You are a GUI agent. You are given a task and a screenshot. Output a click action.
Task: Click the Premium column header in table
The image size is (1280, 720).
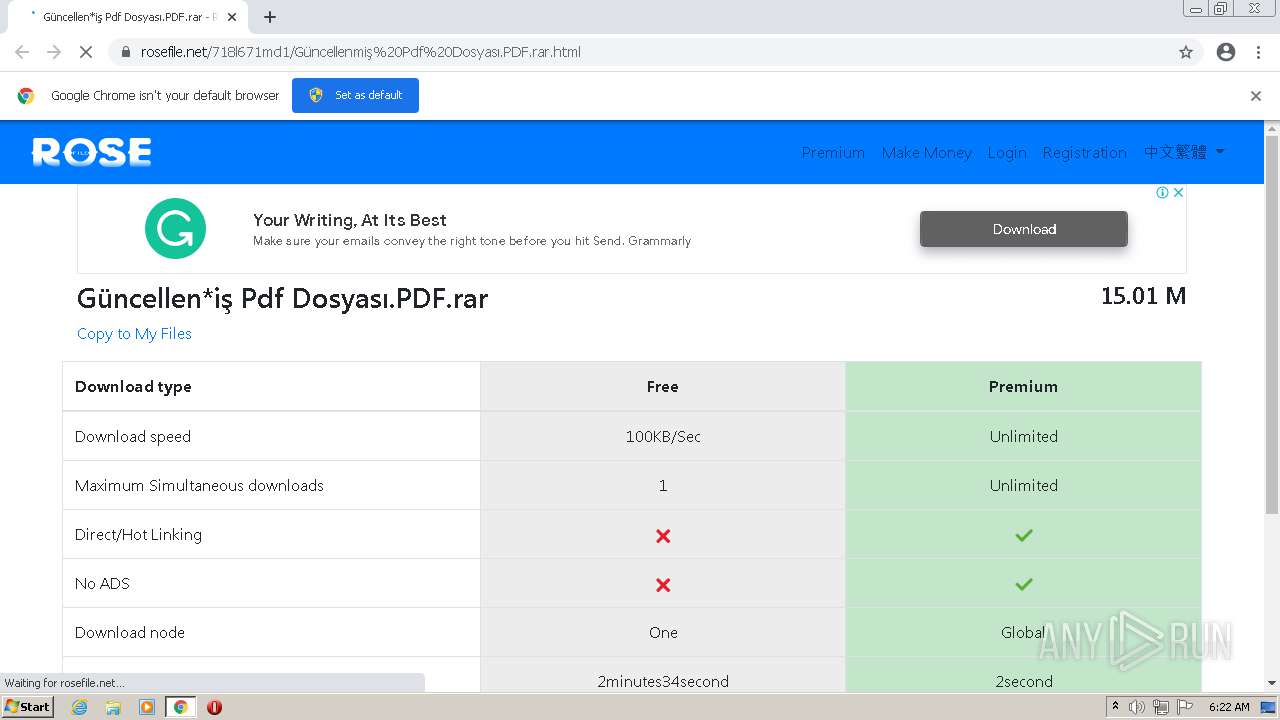(x=1023, y=386)
